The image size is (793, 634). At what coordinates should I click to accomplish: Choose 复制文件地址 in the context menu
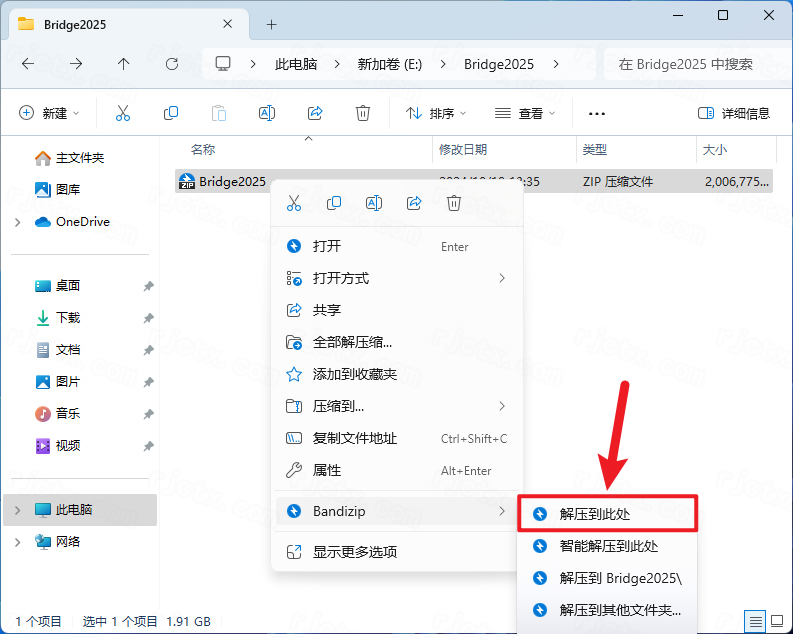tap(396, 438)
